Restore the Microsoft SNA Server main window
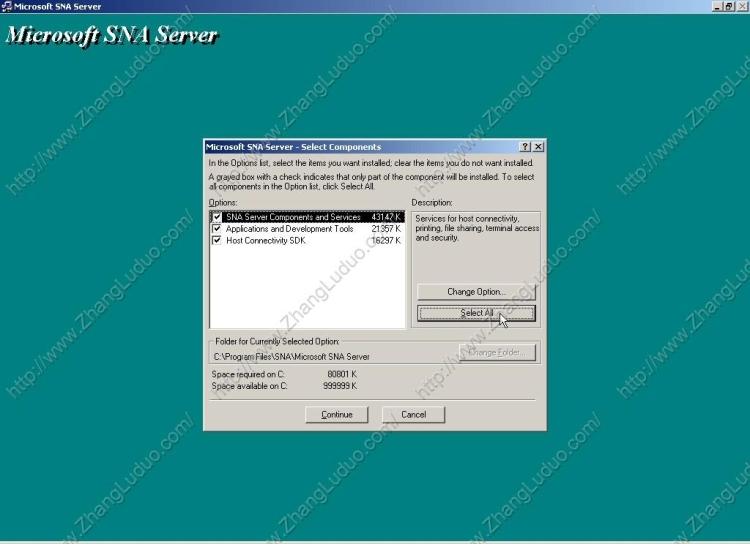The width and height of the screenshot is (750, 544). (x=728, y=6)
